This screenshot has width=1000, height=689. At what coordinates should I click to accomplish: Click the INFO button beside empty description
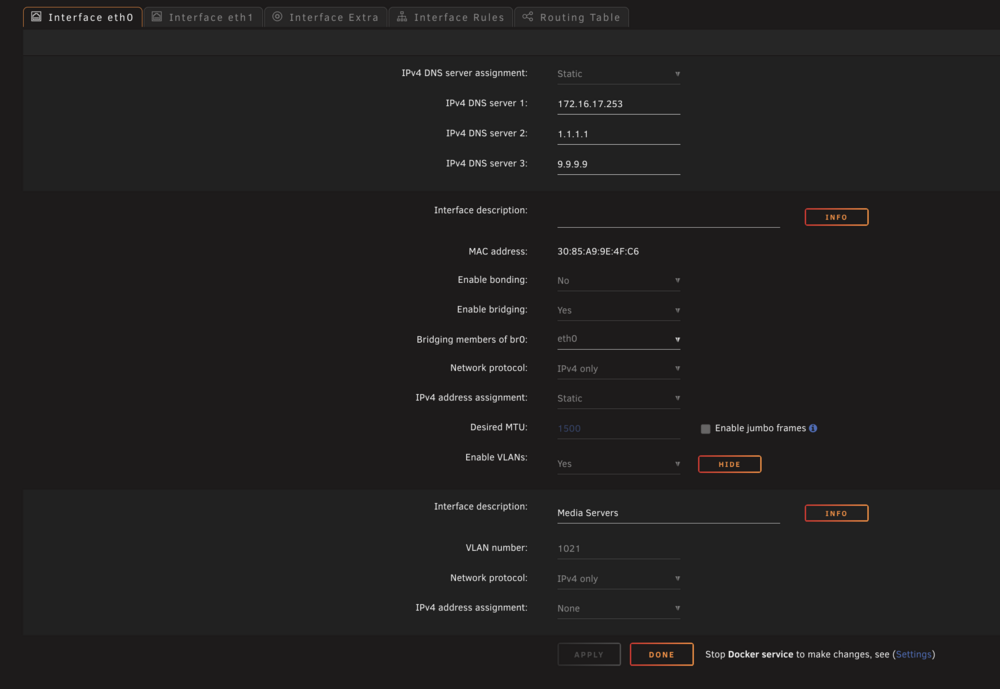pos(836,217)
